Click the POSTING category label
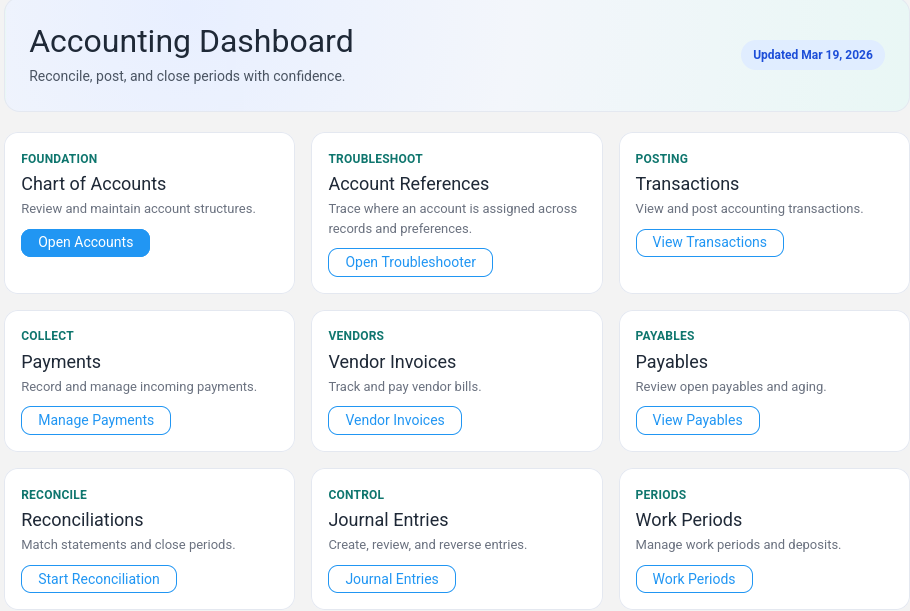 pos(662,159)
